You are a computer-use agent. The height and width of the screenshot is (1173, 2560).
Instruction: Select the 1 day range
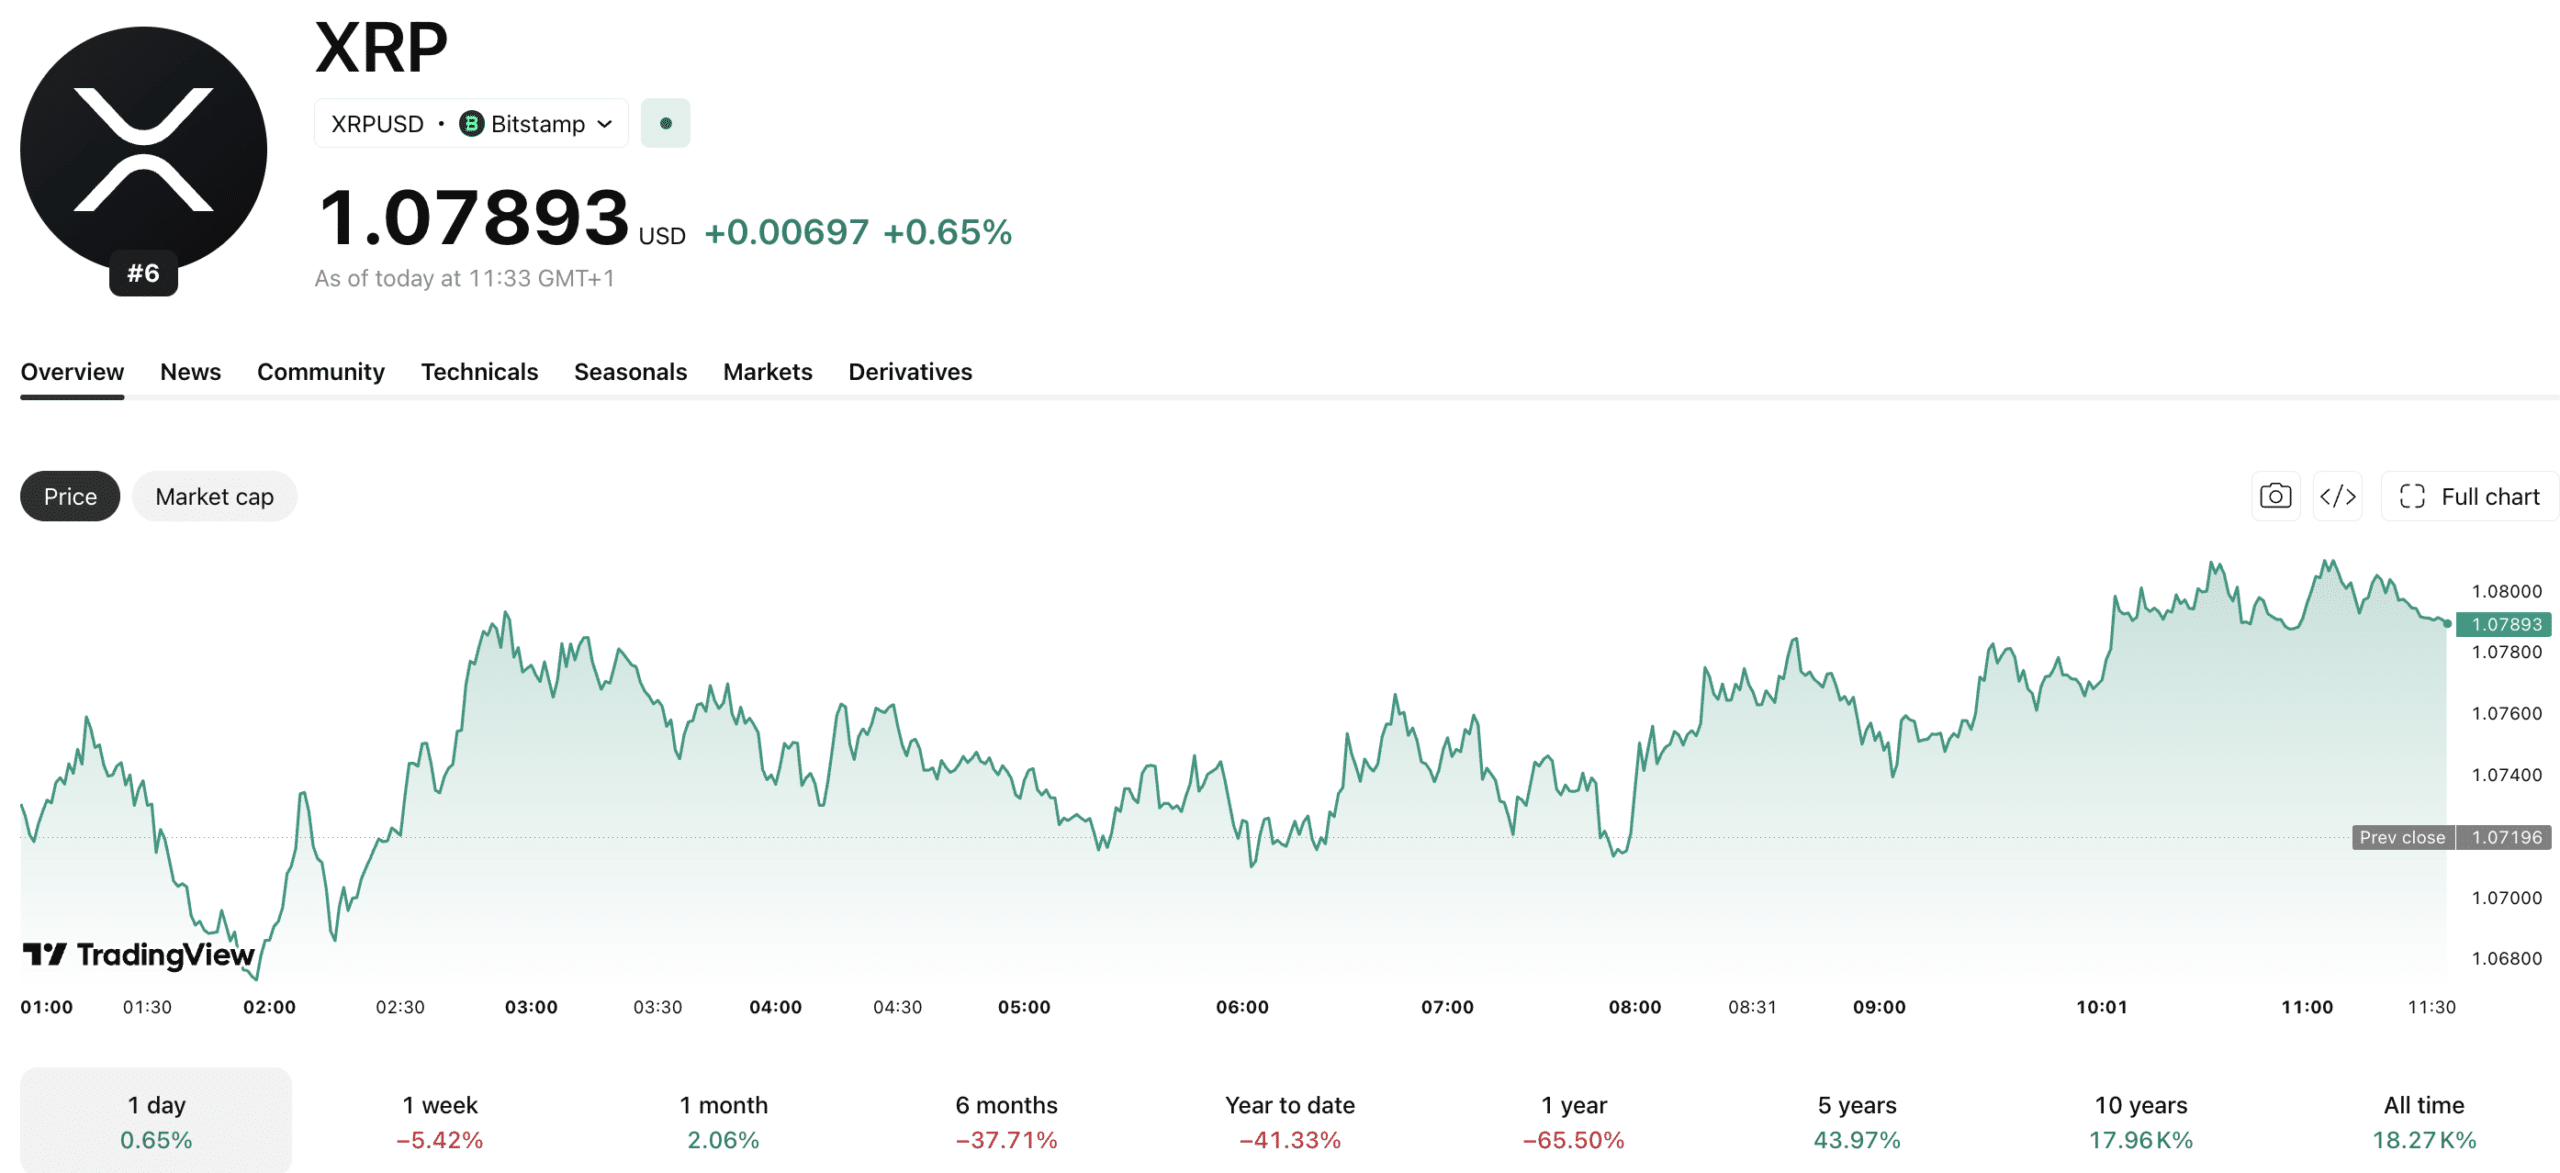point(156,1121)
